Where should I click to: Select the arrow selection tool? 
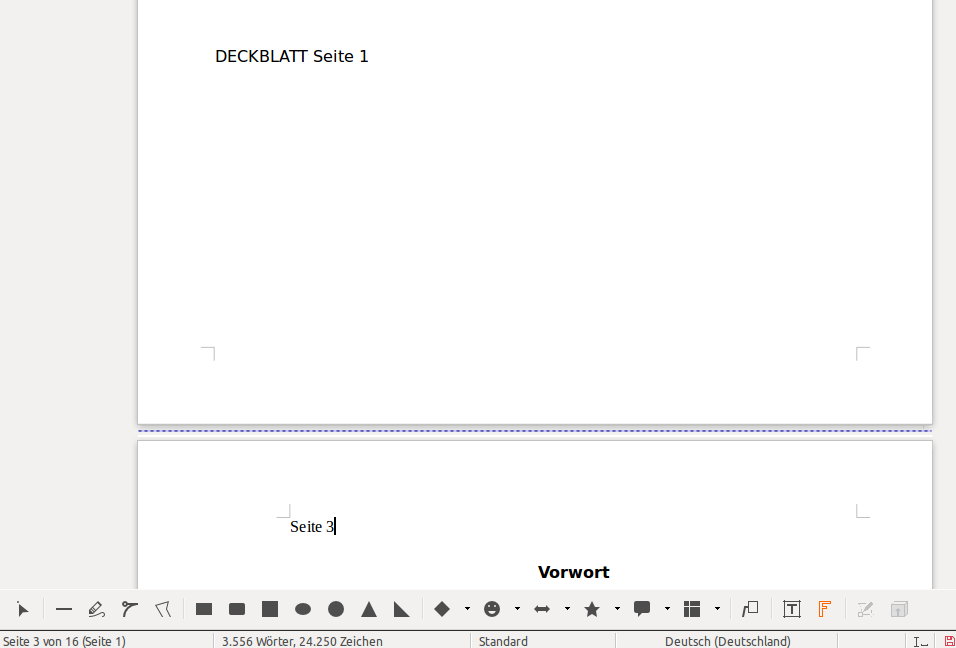23,609
